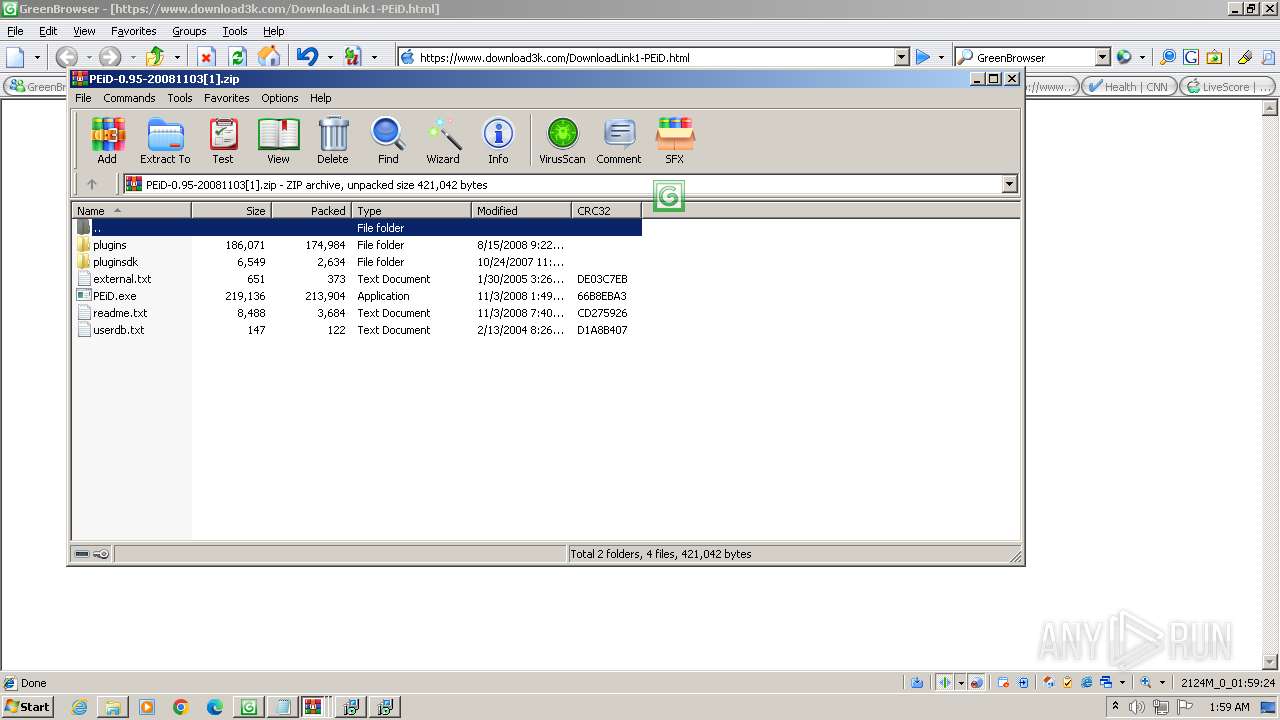The image size is (1280, 720).
Task: Select the readme.txt file
Action: [x=358, y=313]
